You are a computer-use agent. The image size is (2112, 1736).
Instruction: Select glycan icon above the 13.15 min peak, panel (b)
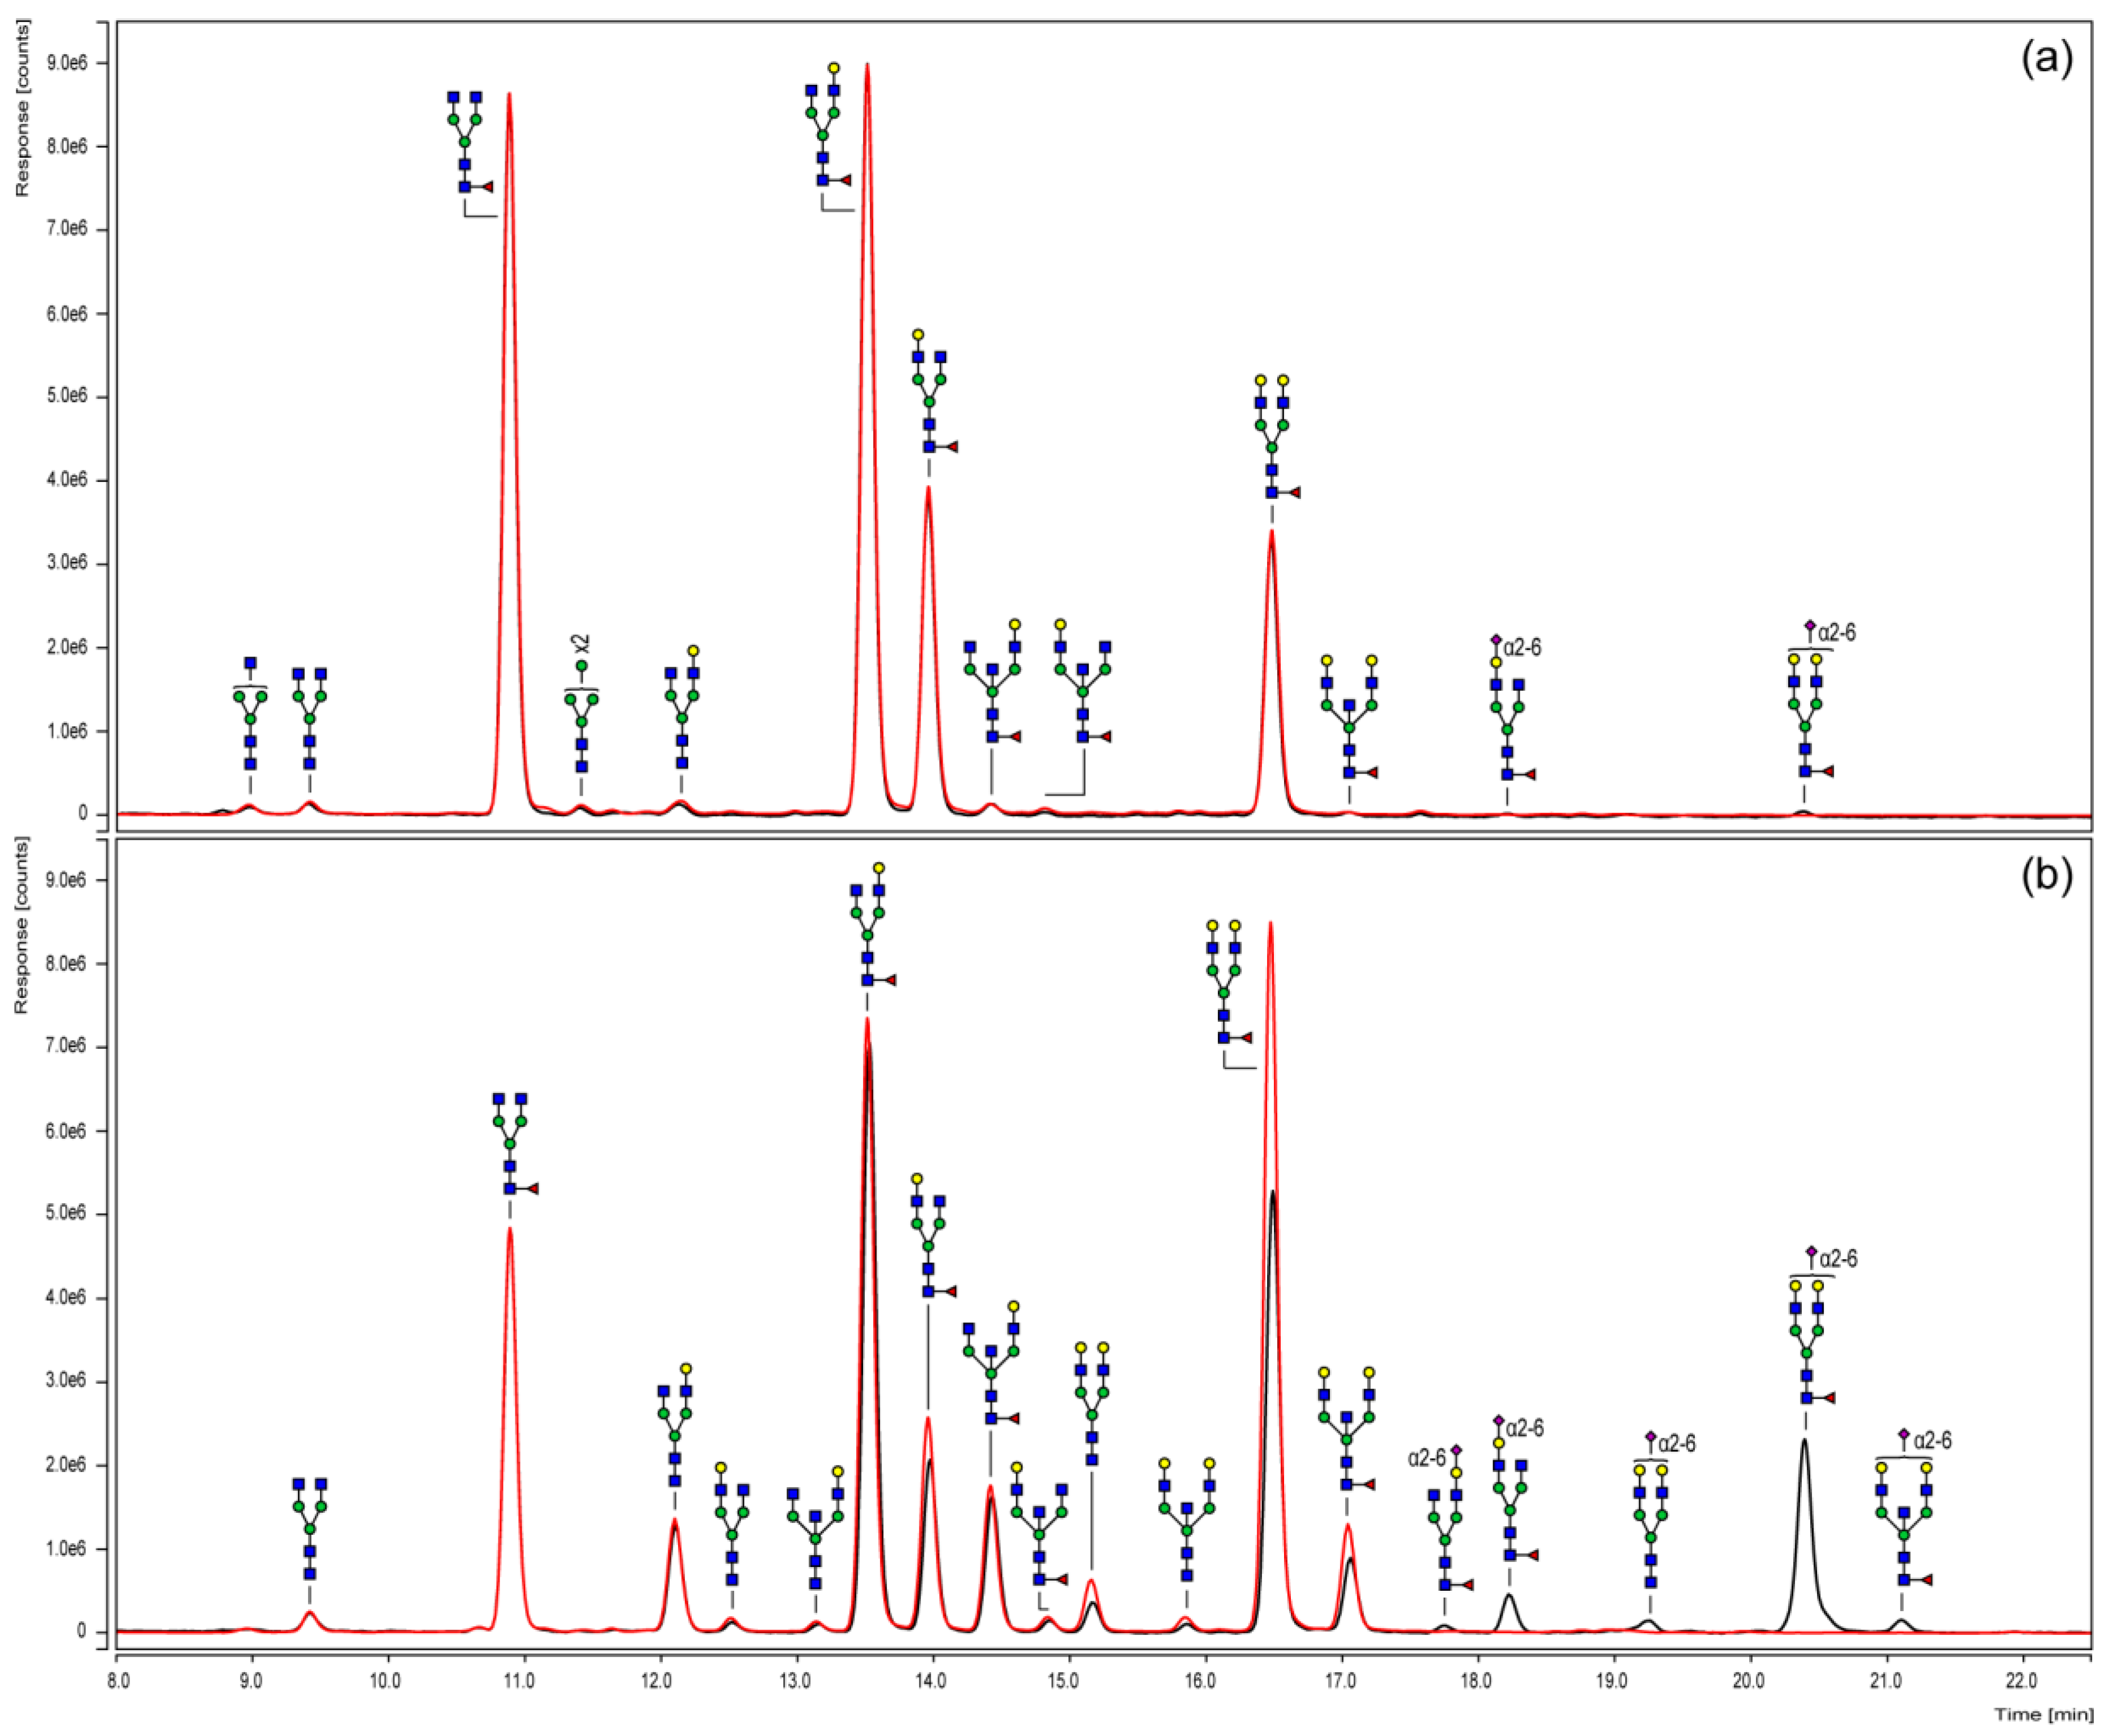coord(815,1528)
